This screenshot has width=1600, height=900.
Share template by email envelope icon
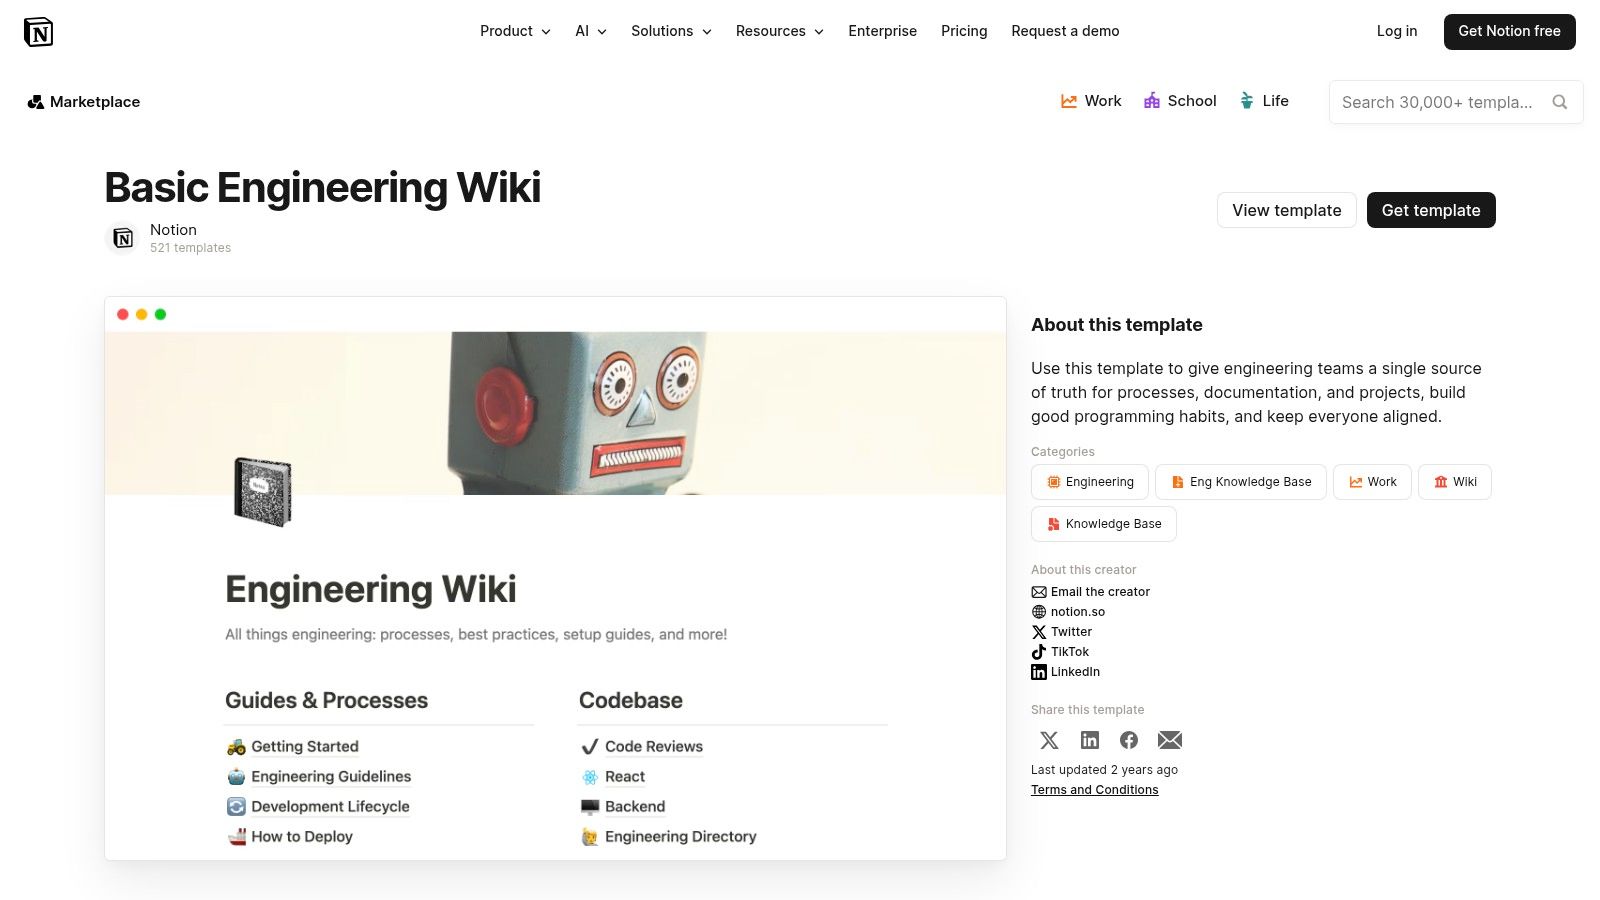(1170, 740)
